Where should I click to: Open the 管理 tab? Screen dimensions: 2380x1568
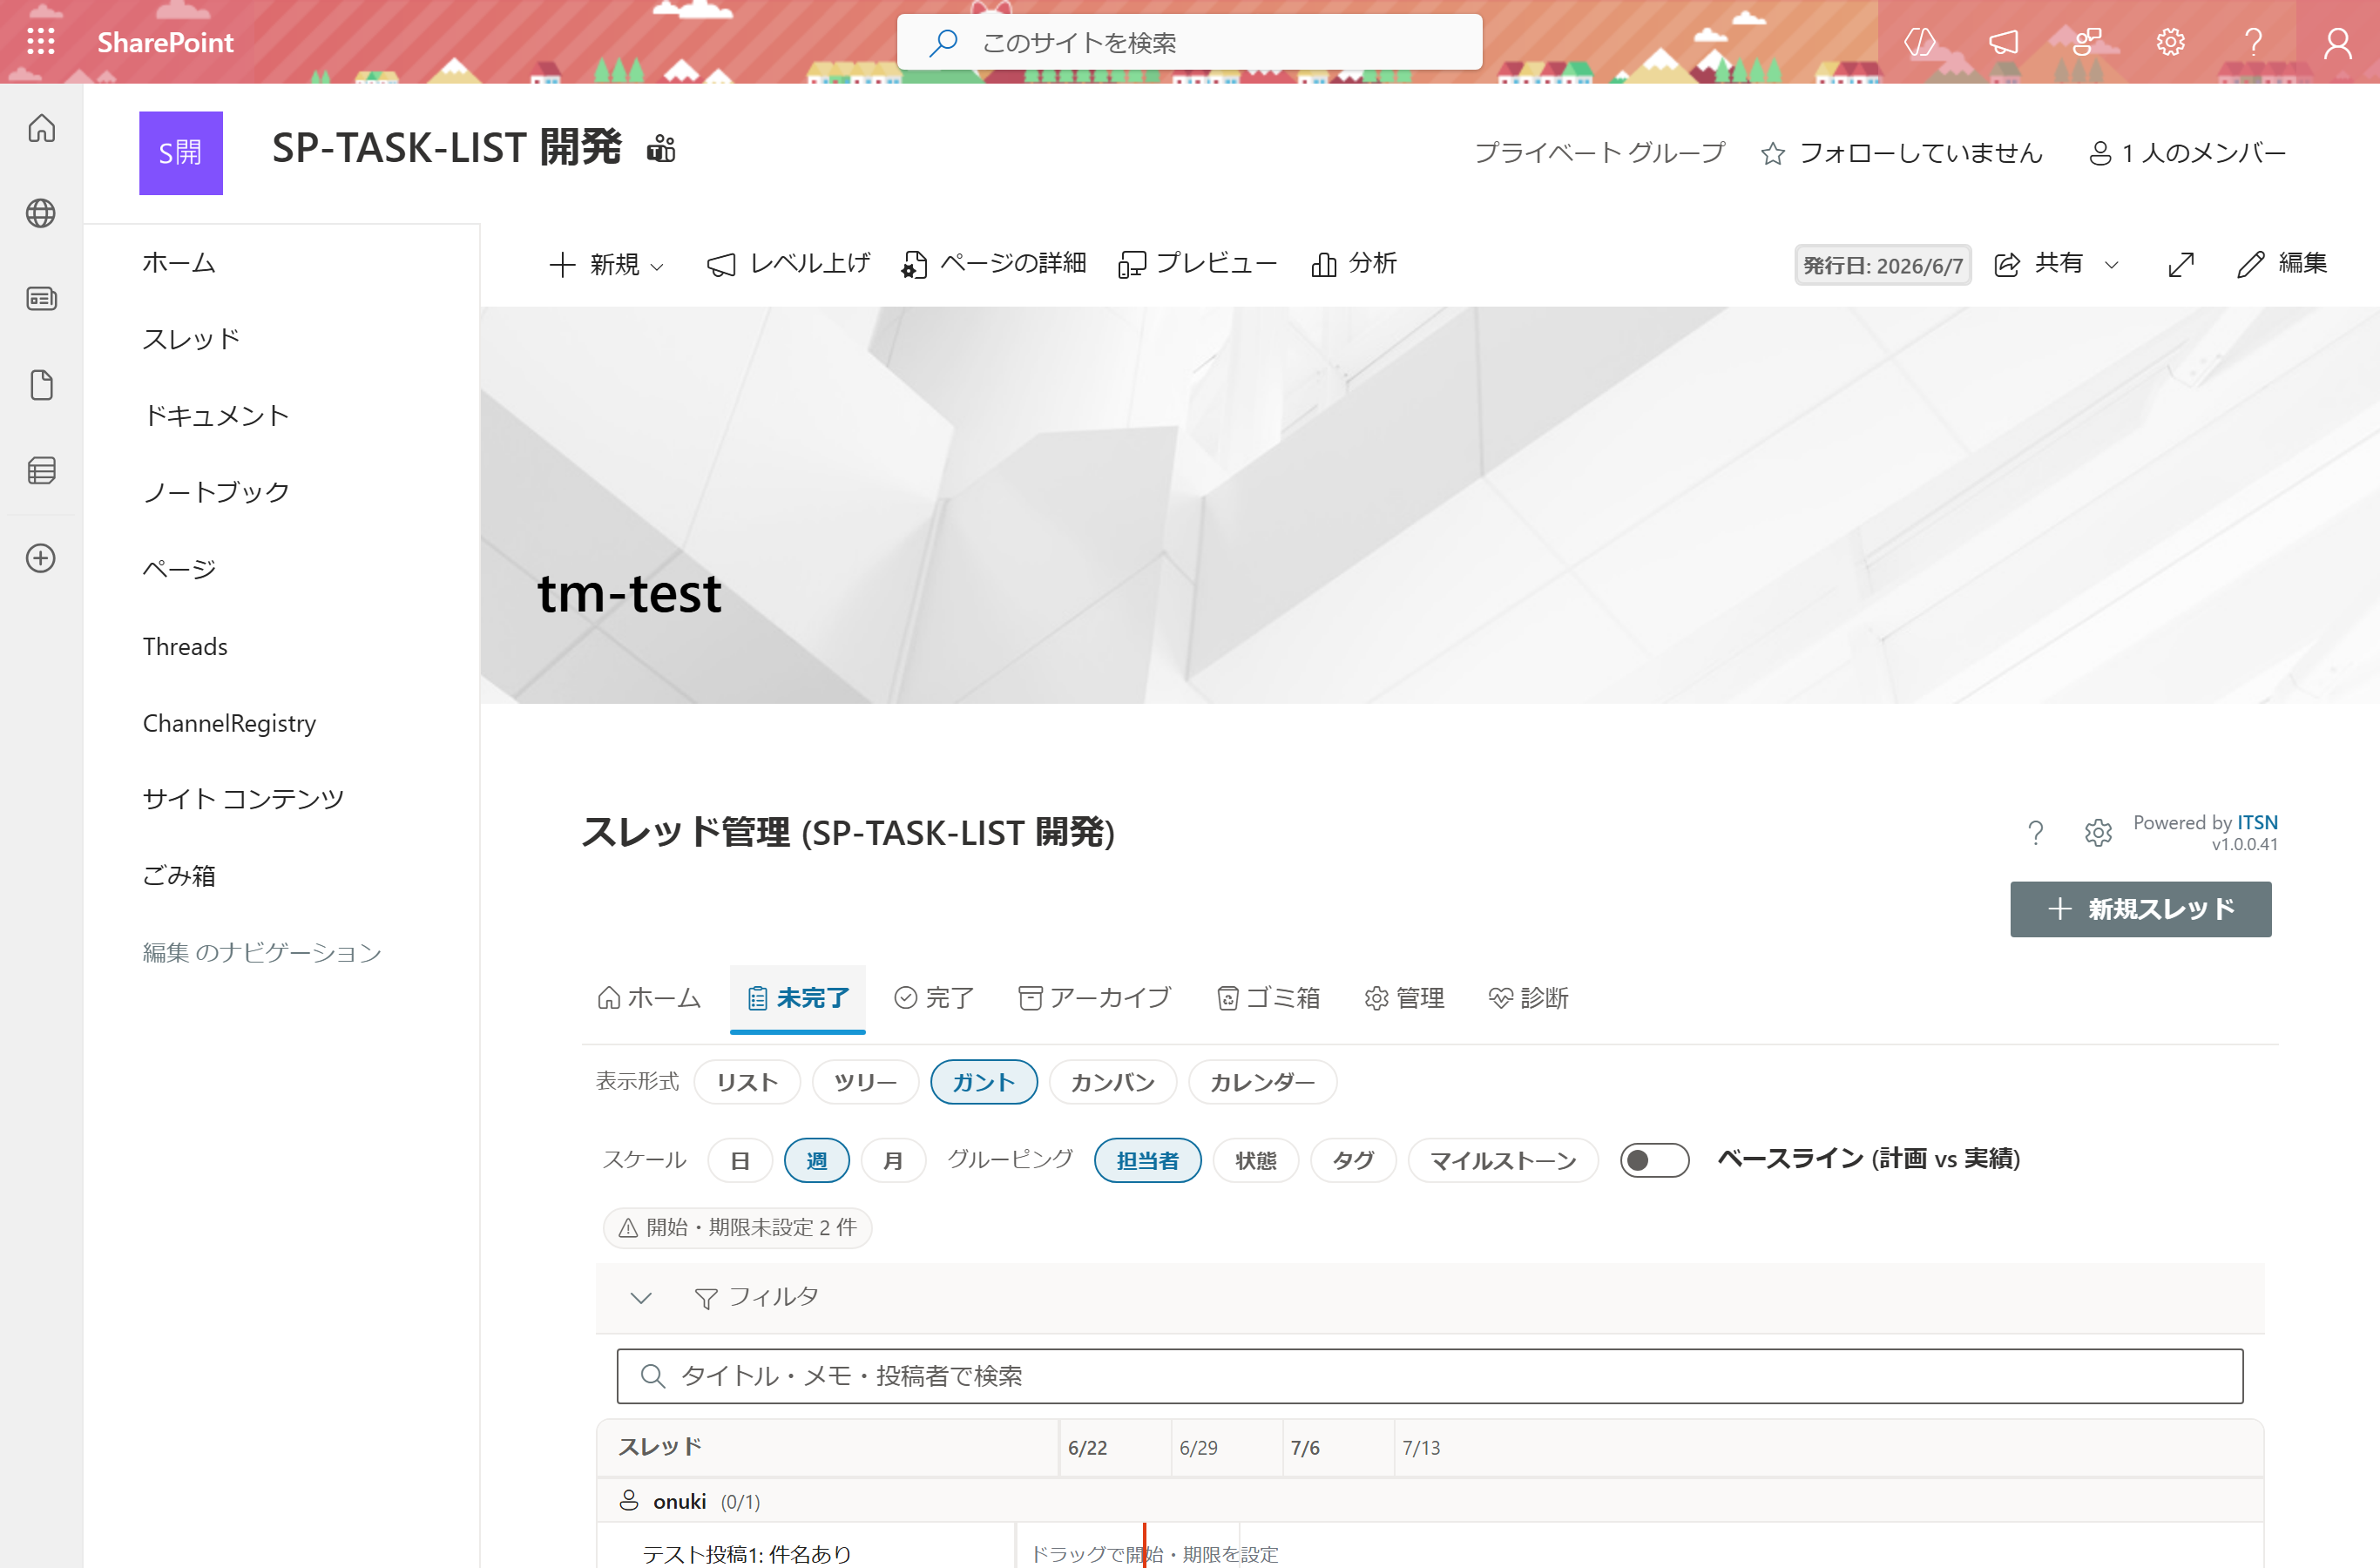[1404, 998]
